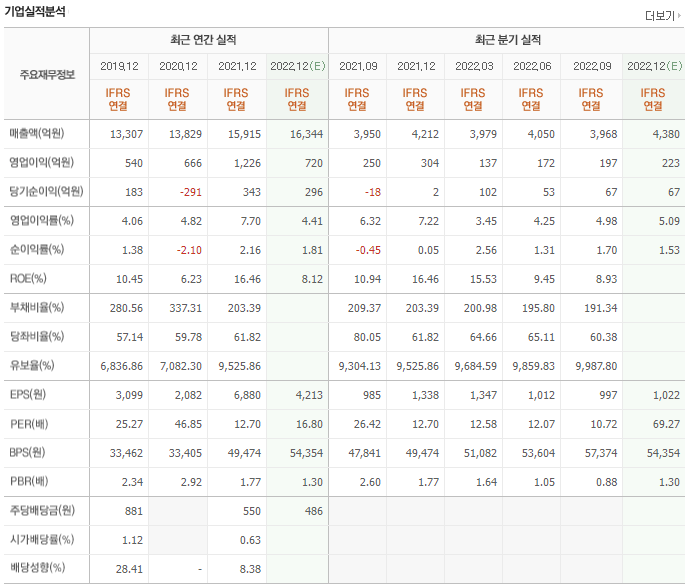Screen dimensions: 691x587
Task: Click the 343 net income value
Action: [252, 193]
